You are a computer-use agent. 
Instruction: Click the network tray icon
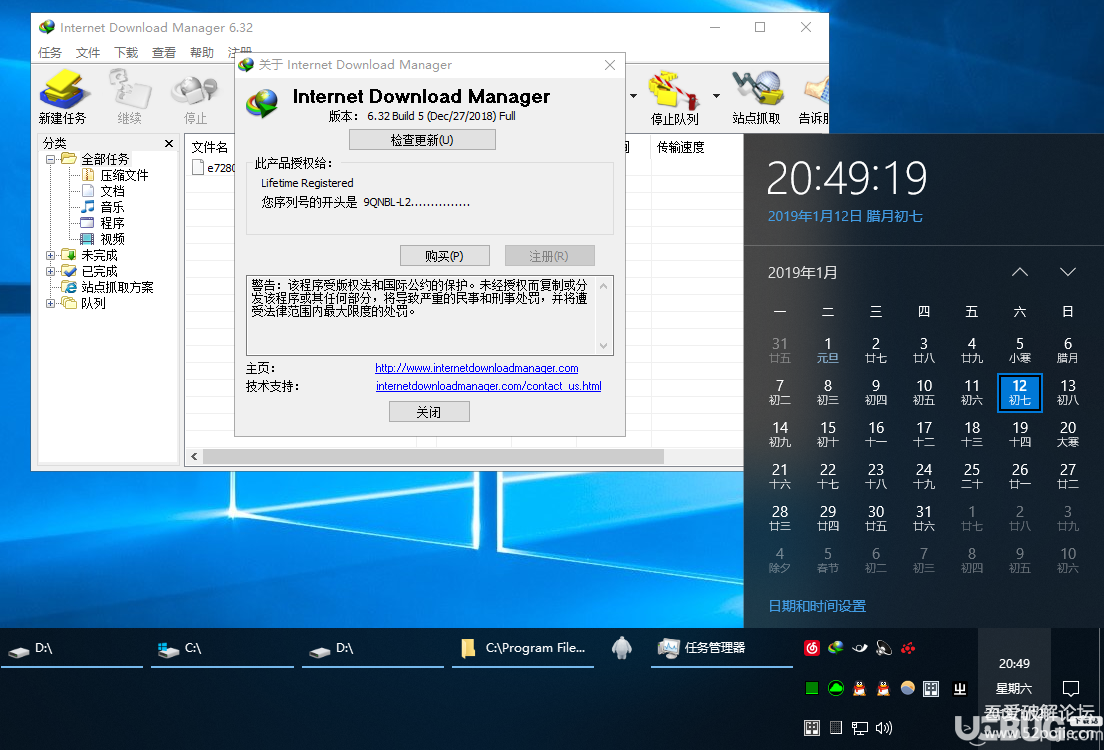pyautogui.click(x=860, y=728)
